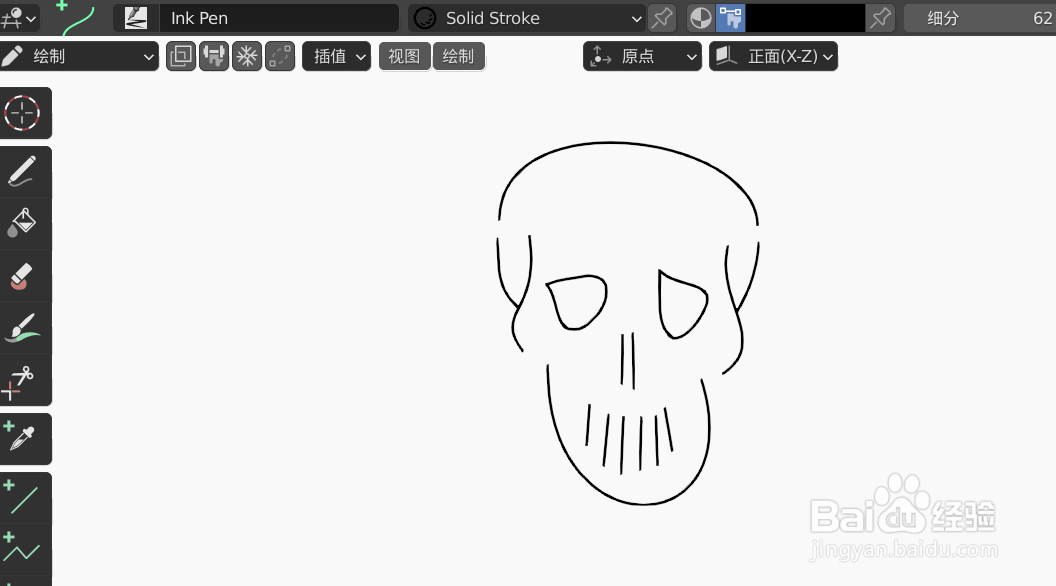This screenshot has width=1056, height=586.
Task: Open the Solid Stroke material dropdown
Action: [x=527, y=18]
